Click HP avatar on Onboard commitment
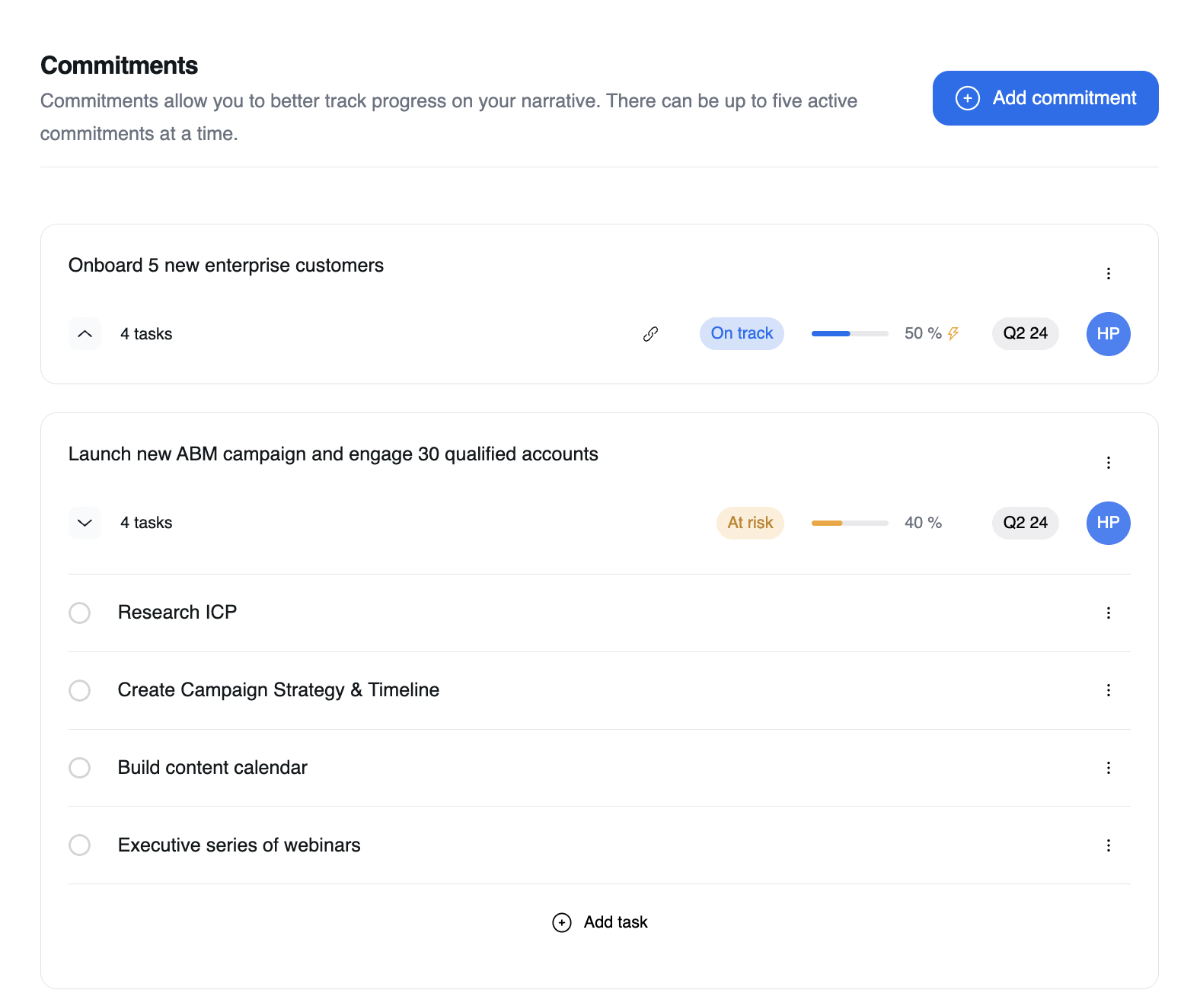 coord(1108,334)
